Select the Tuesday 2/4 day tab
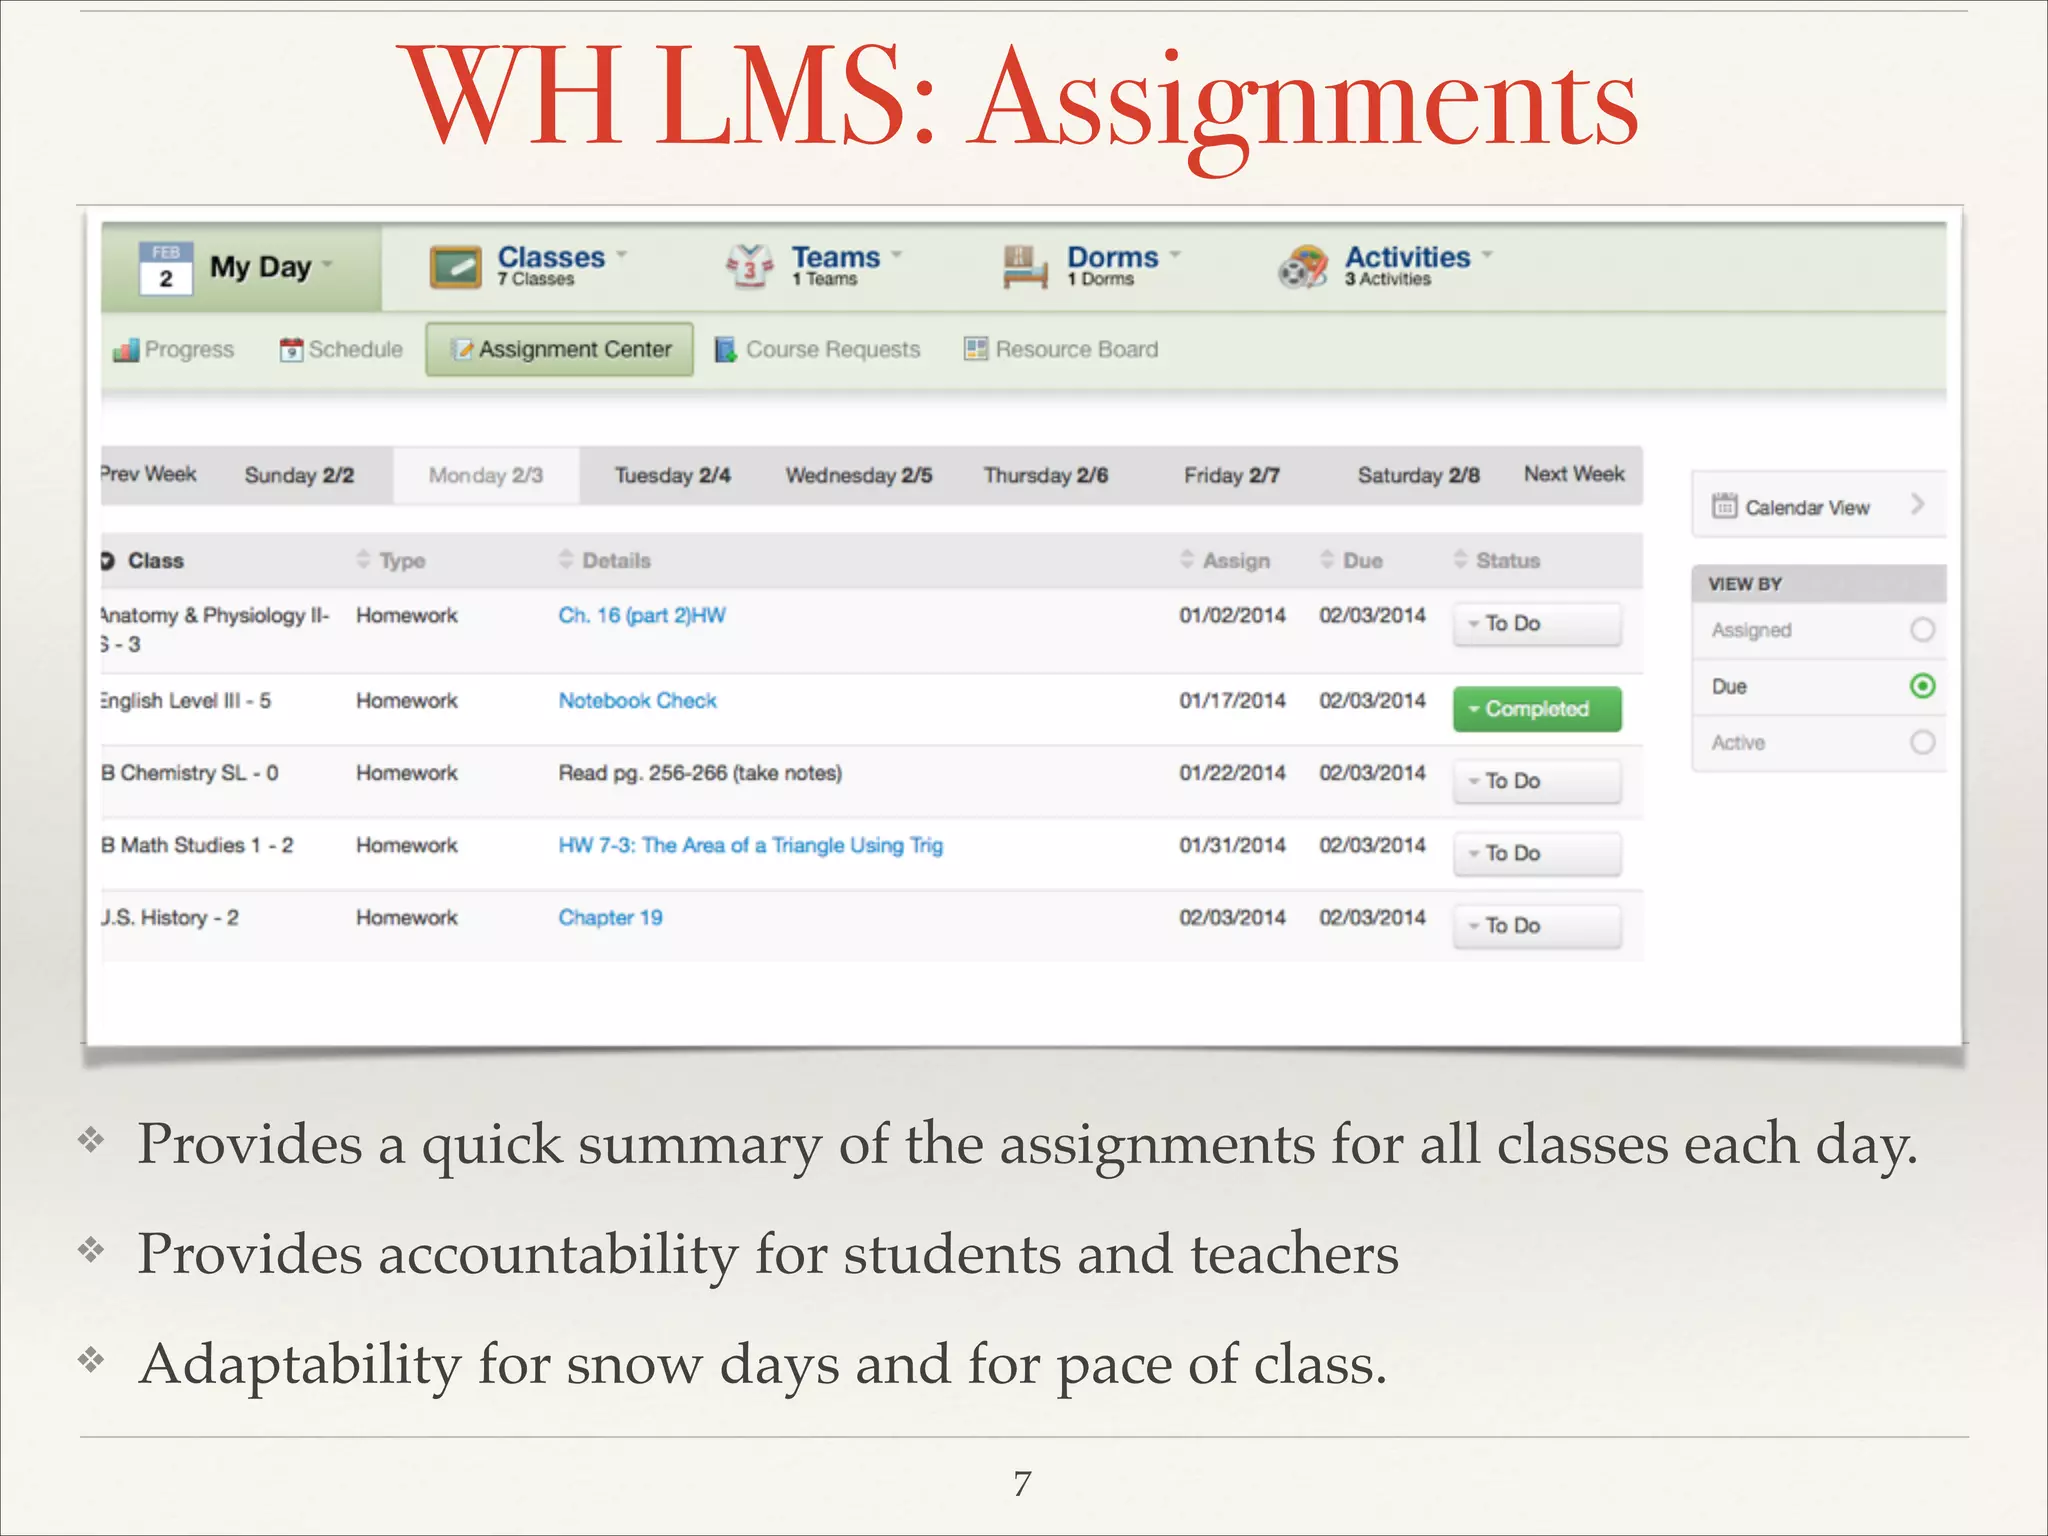2048x1536 pixels. (x=673, y=475)
